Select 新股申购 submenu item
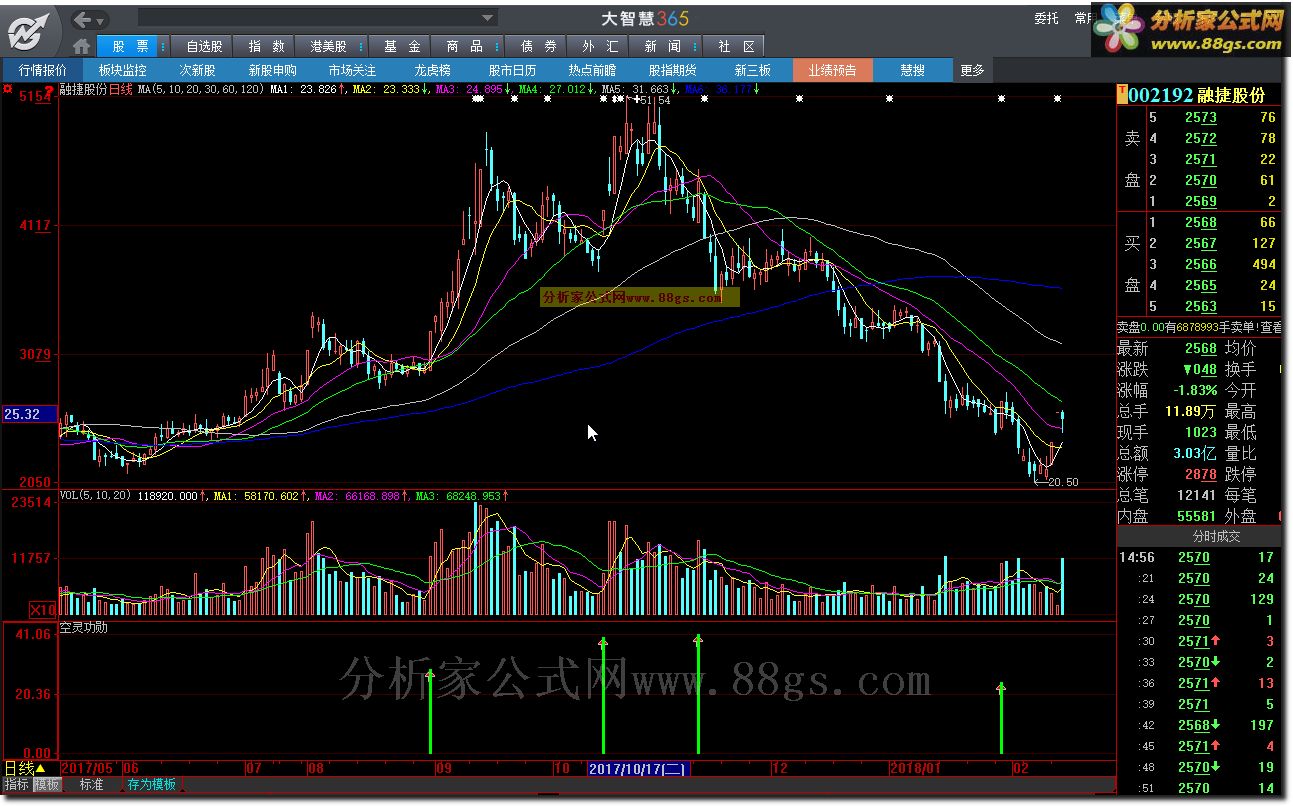1293x806 pixels. point(272,70)
